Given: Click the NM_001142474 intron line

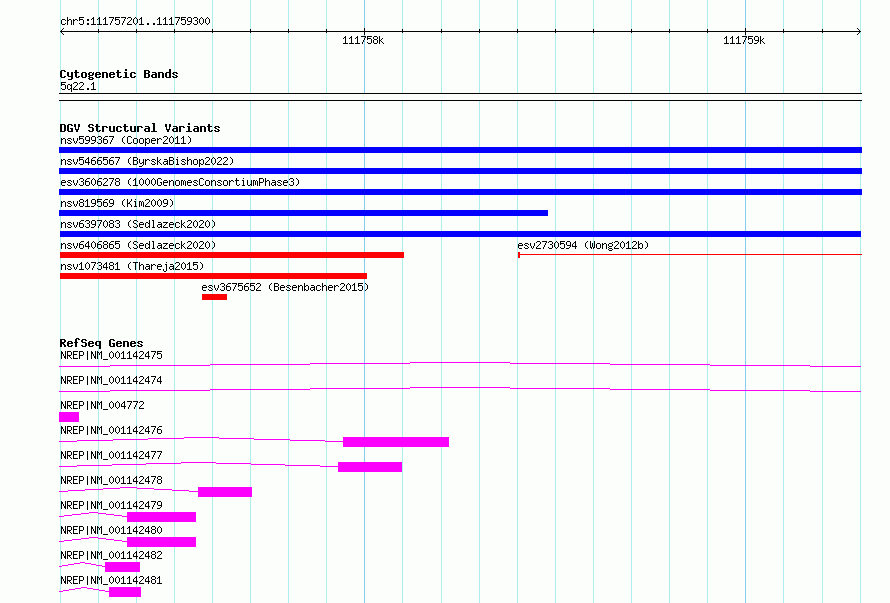Looking at the screenshot, I should coord(460,390).
